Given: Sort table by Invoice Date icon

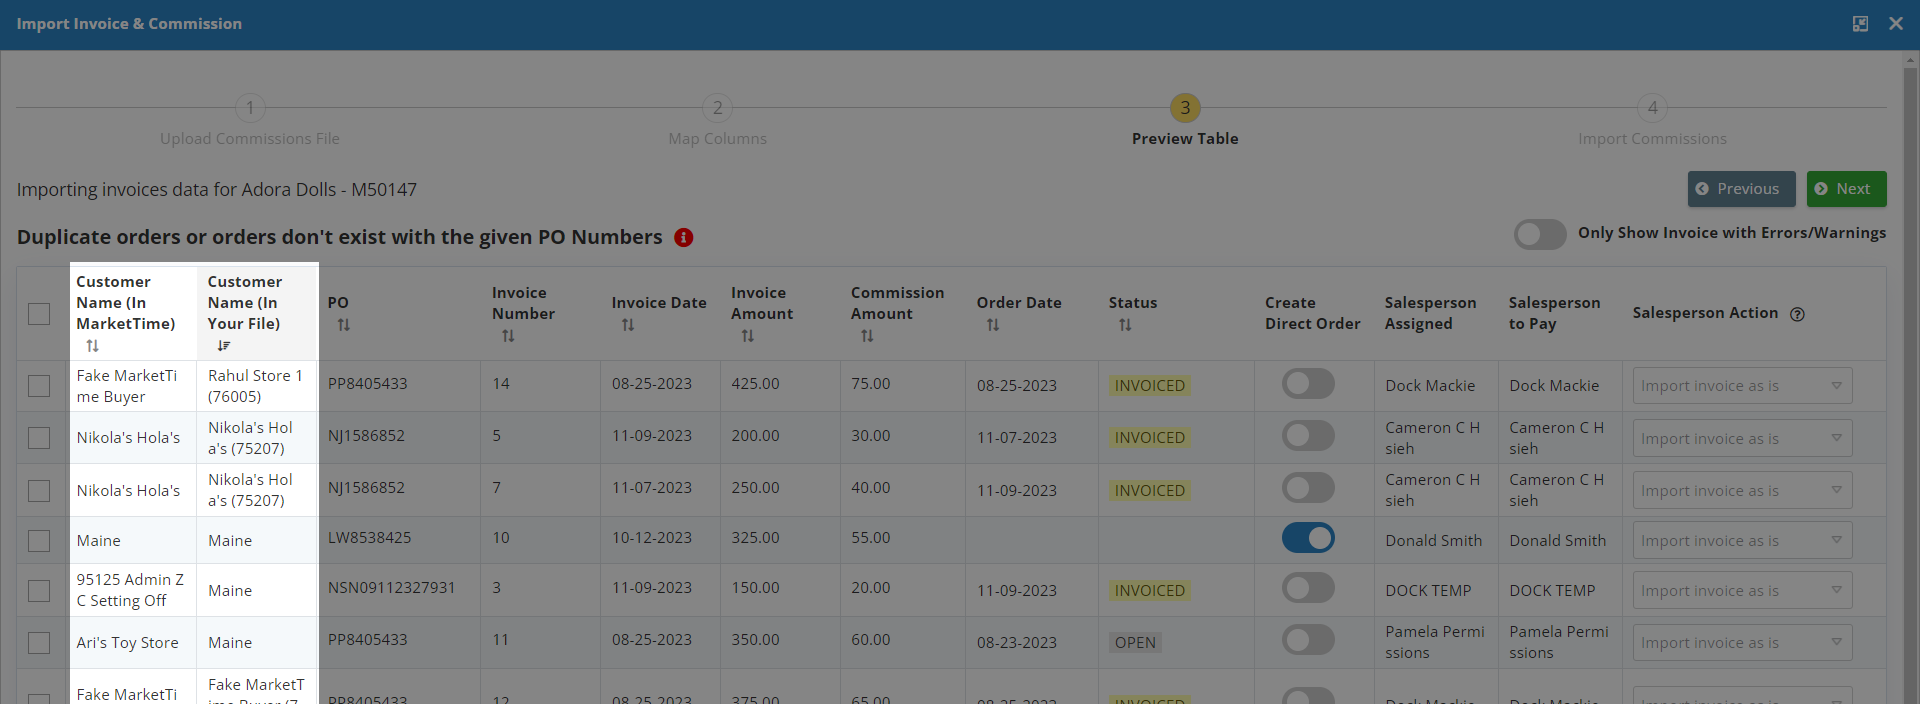Looking at the screenshot, I should pyautogui.click(x=628, y=325).
